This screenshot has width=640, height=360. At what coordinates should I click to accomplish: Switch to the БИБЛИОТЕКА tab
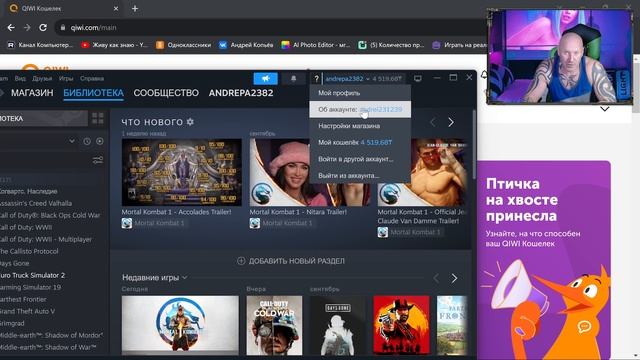pyautogui.click(x=93, y=93)
